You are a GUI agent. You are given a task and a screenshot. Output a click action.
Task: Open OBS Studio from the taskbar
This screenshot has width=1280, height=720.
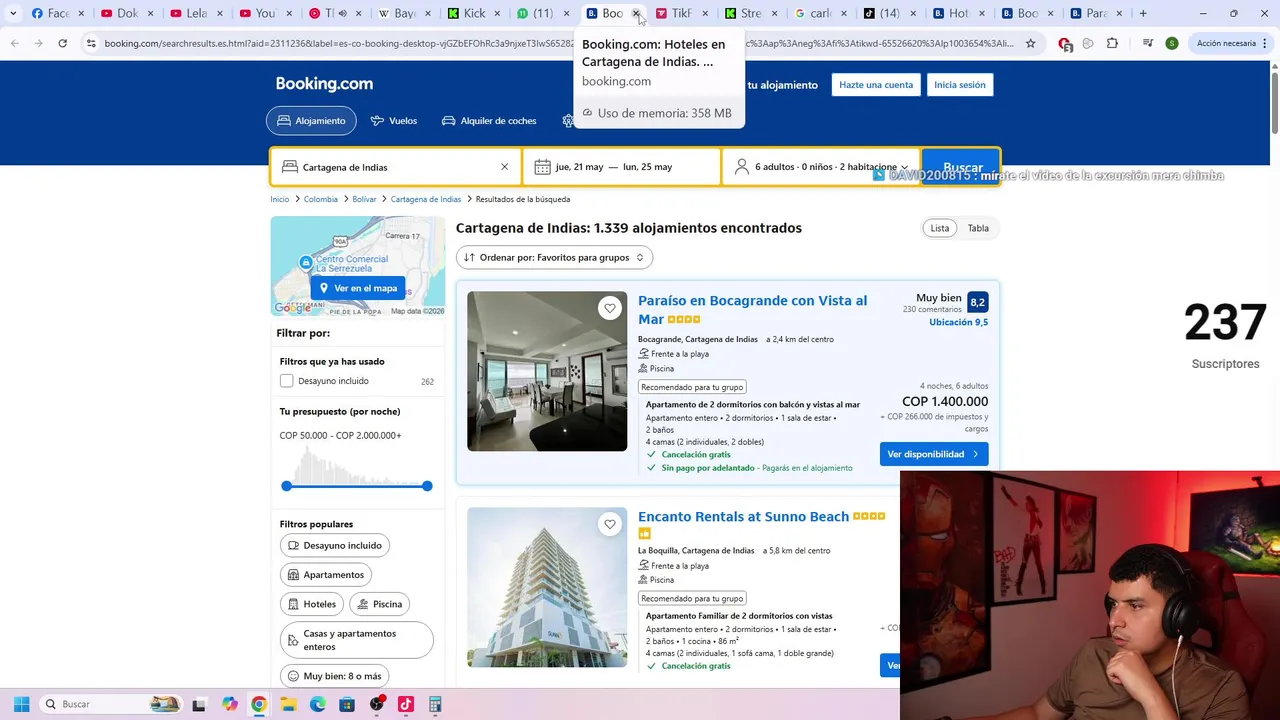tap(376, 704)
